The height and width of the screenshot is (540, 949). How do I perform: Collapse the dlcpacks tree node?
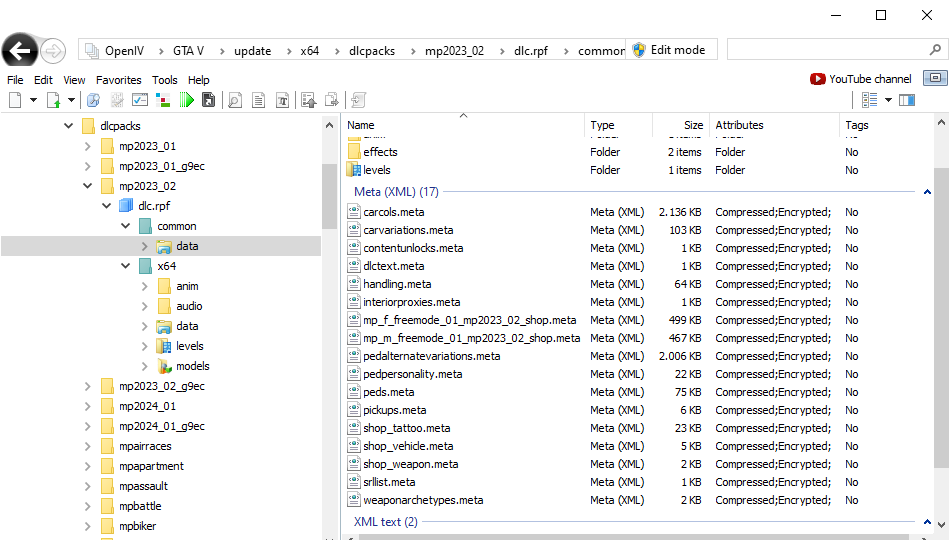(x=68, y=126)
